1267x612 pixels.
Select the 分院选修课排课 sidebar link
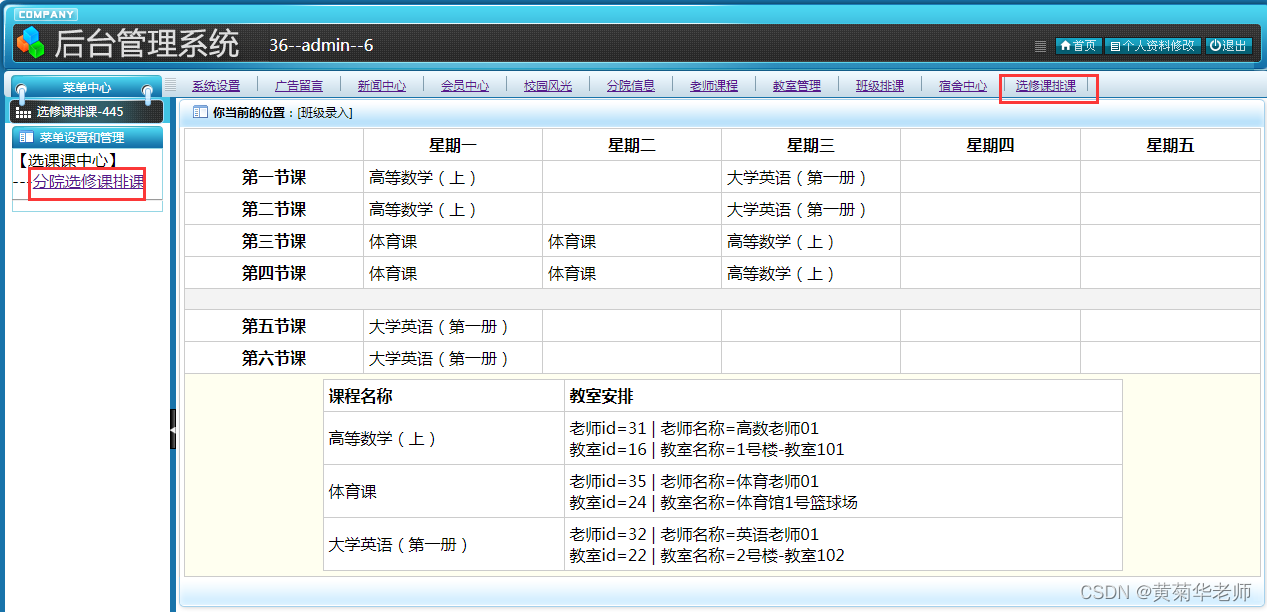click(87, 183)
